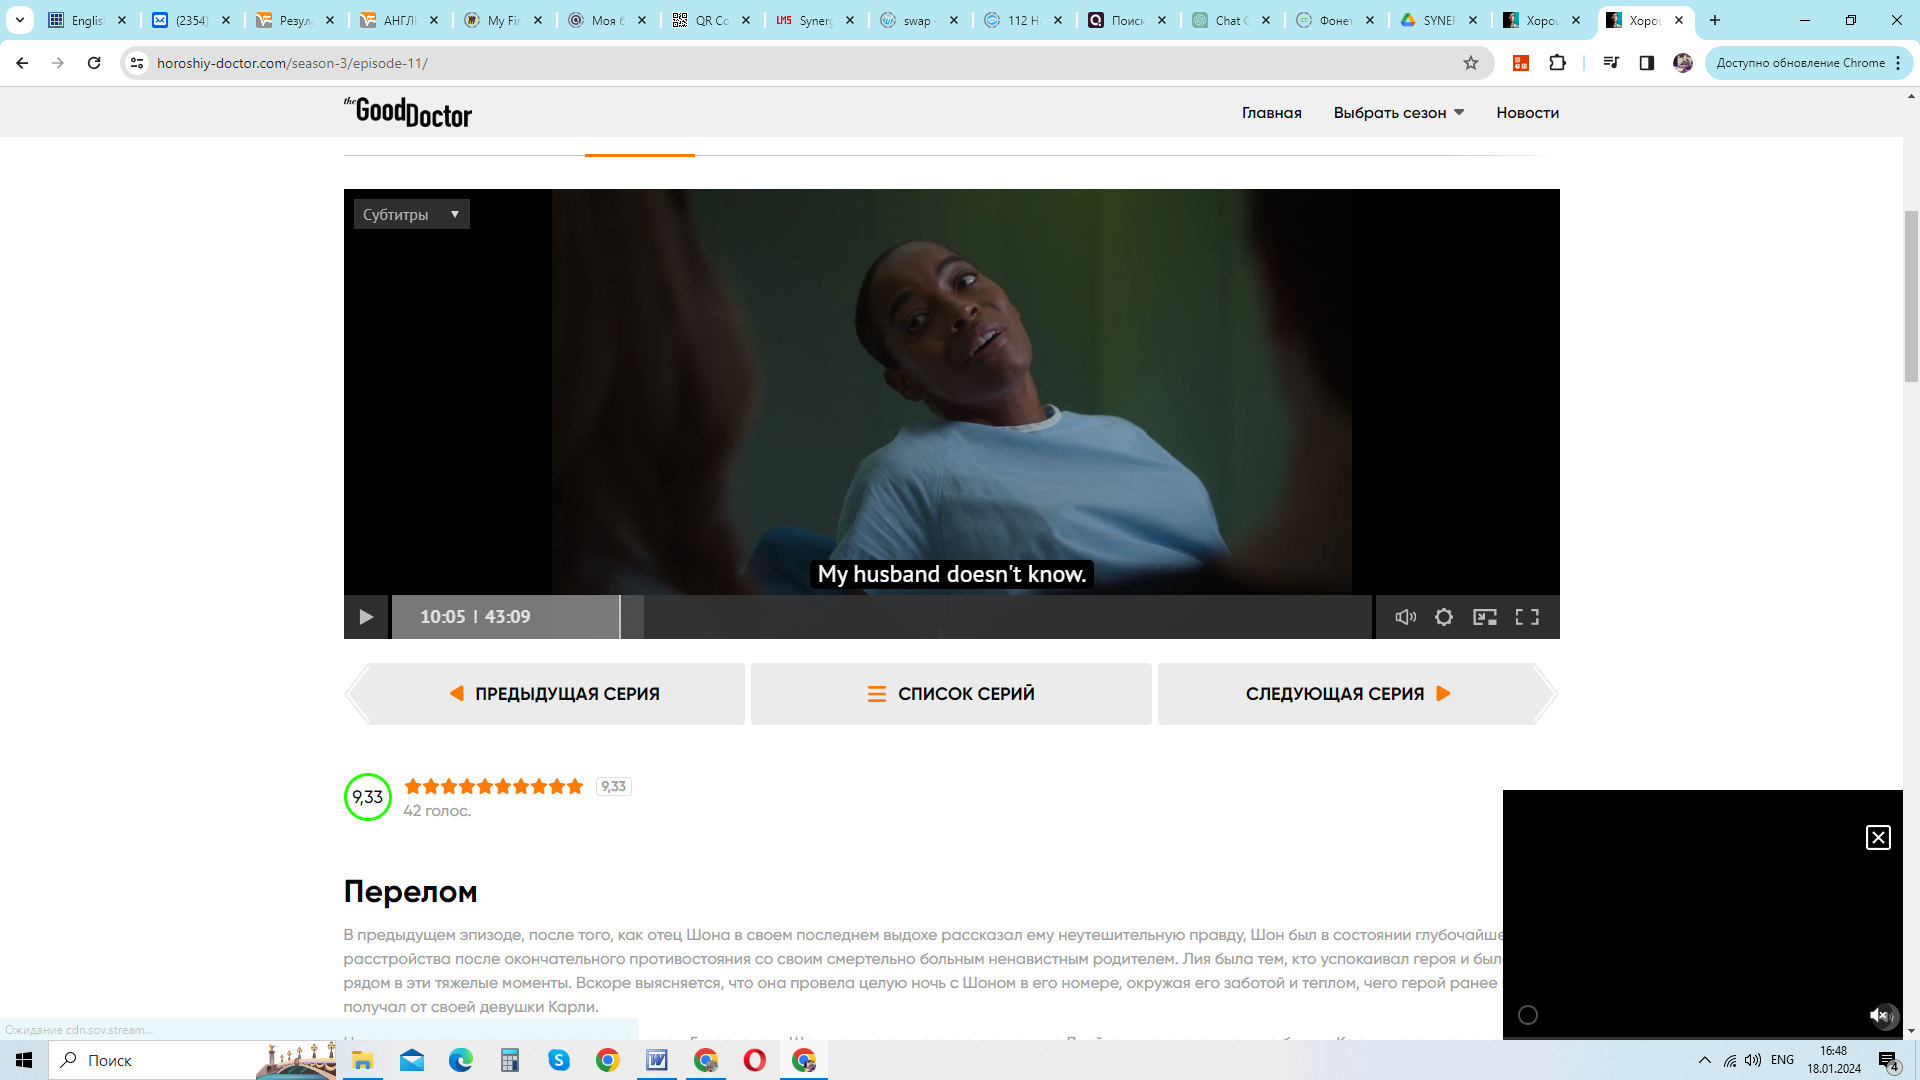Open Список серий episode list
This screenshot has width=1920, height=1080.
951,694
